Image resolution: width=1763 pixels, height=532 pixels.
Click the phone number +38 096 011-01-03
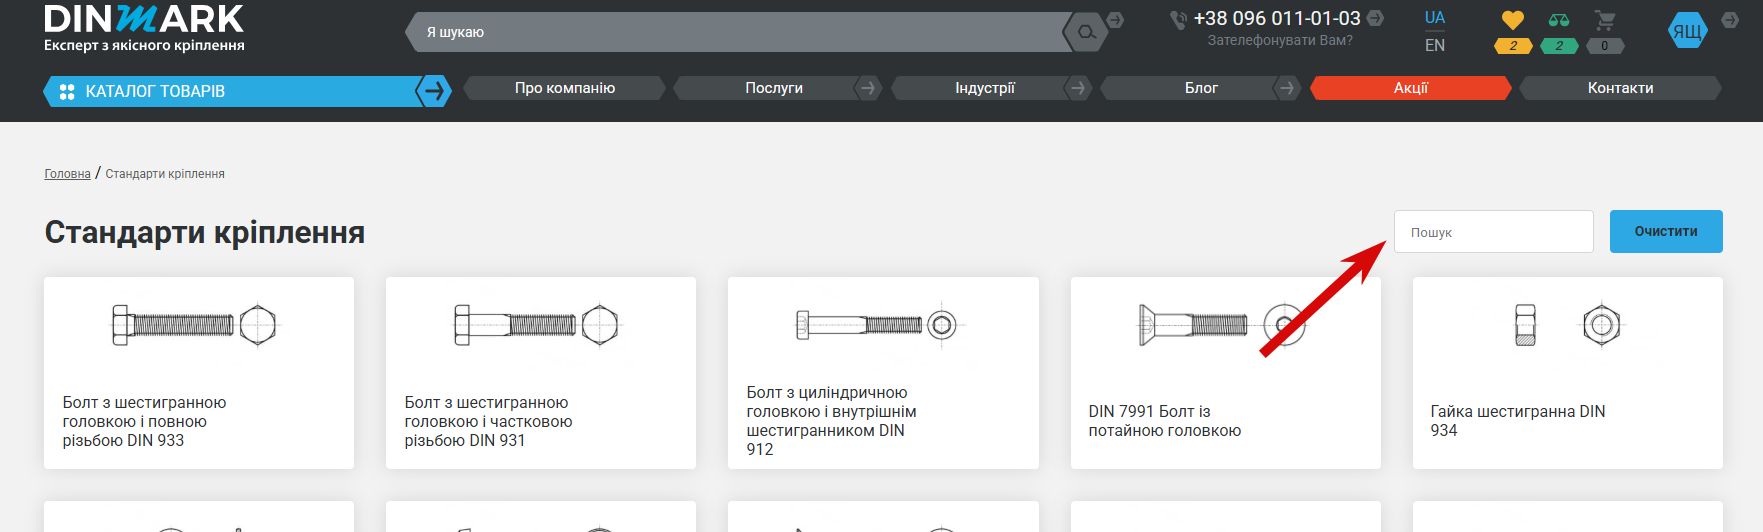pos(1277,18)
